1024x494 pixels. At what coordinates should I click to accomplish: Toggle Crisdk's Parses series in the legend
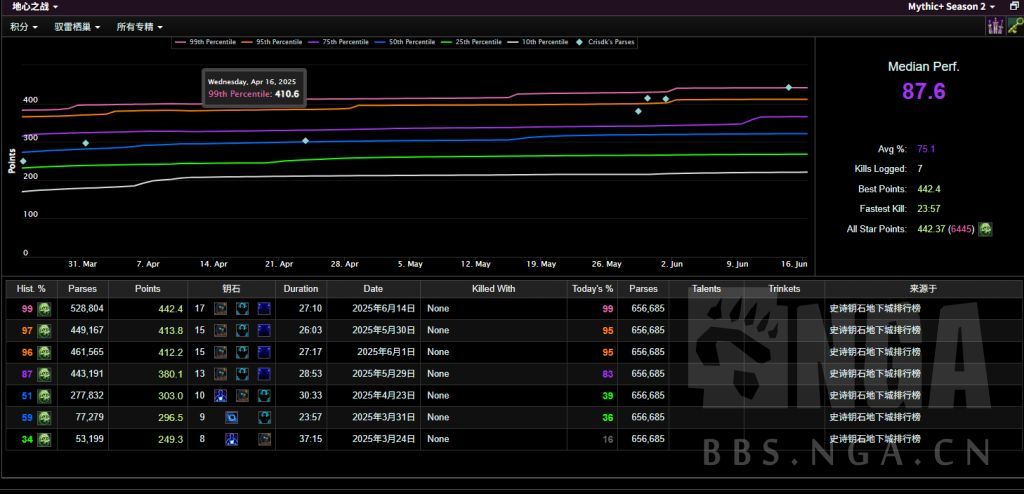(x=605, y=42)
